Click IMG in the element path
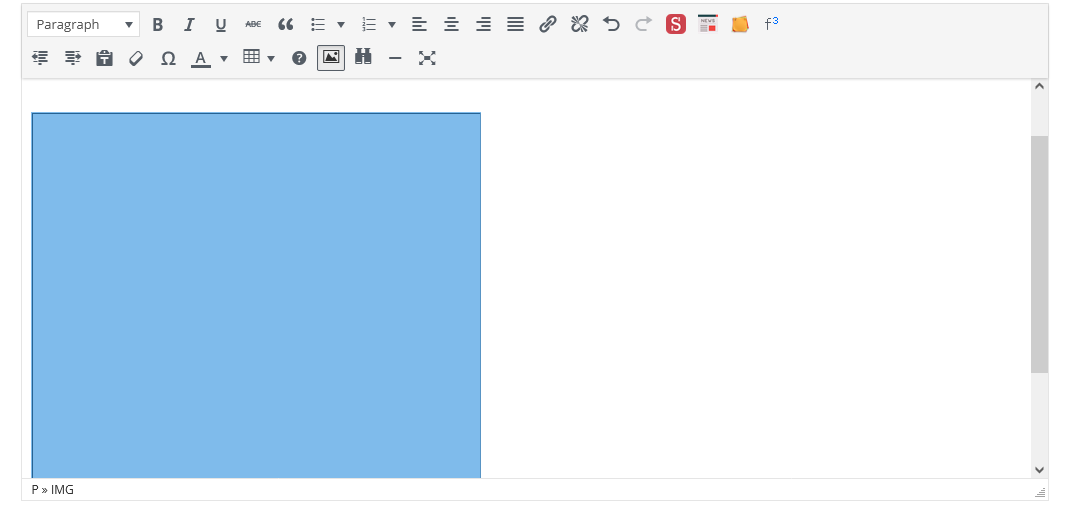The image size is (1068, 520). pos(62,490)
